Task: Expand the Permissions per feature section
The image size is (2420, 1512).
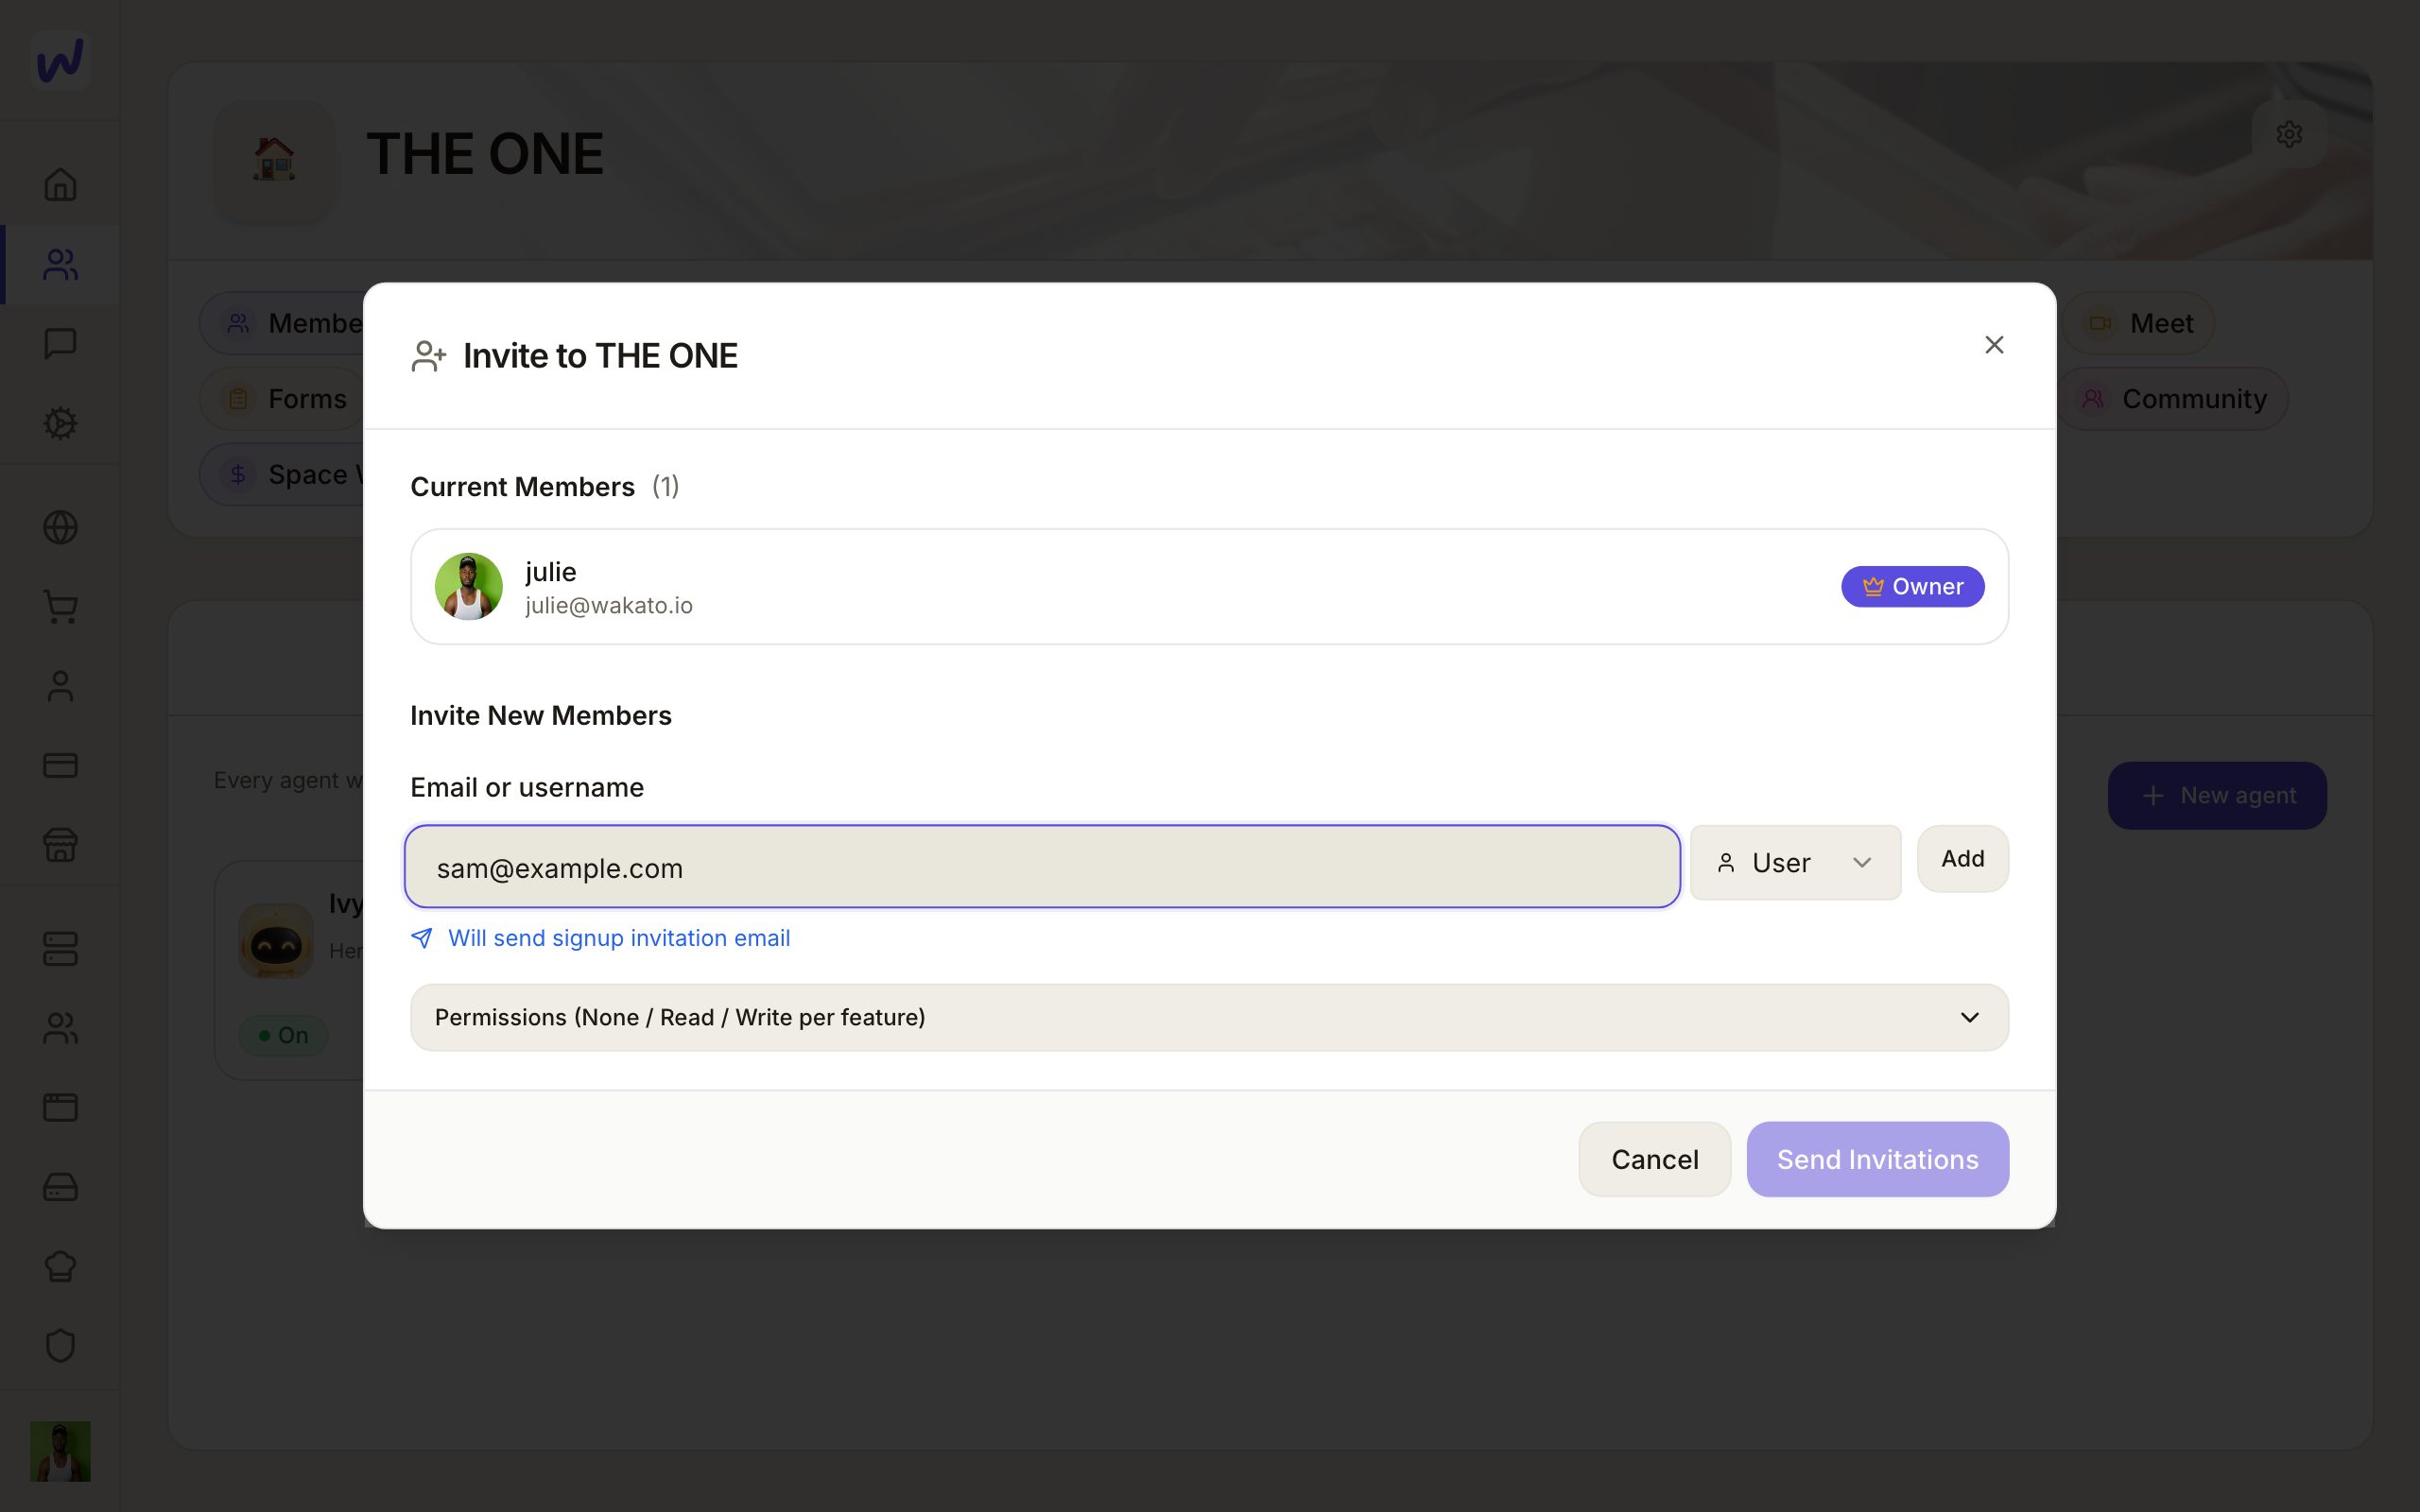Action: tap(1209, 1017)
